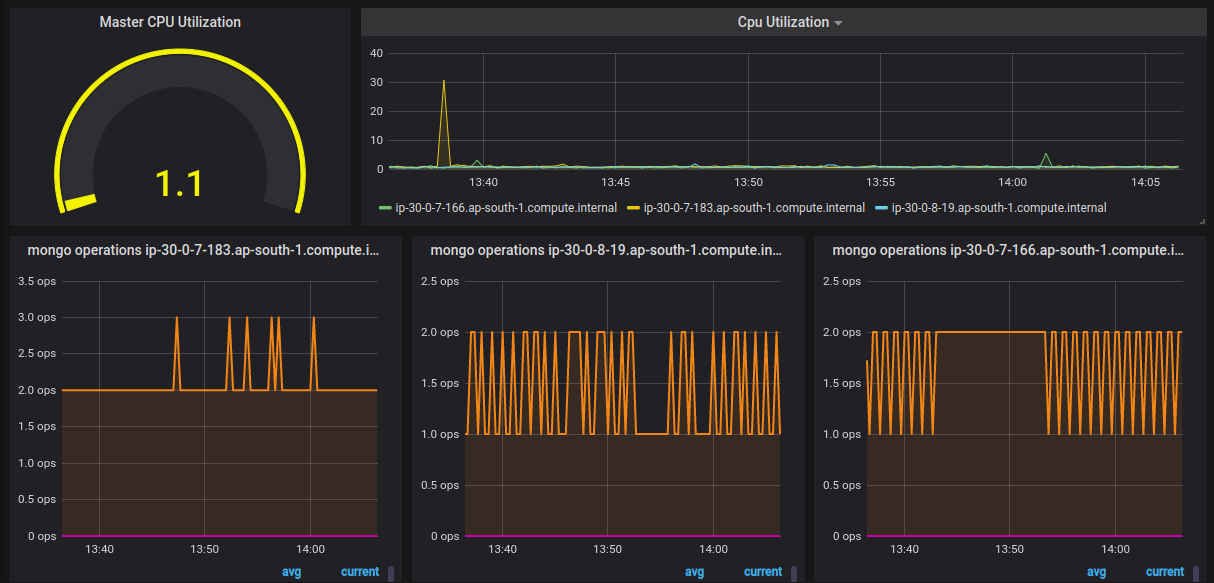Click the green CPU spike near 14:00
The height and width of the screenshot is (583, 1214).
1046,154
